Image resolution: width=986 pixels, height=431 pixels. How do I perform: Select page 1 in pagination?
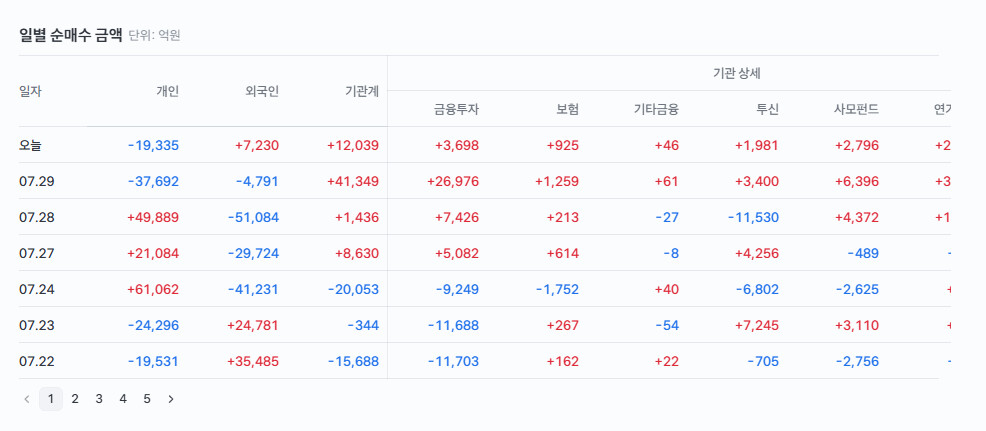click(51, 399)
